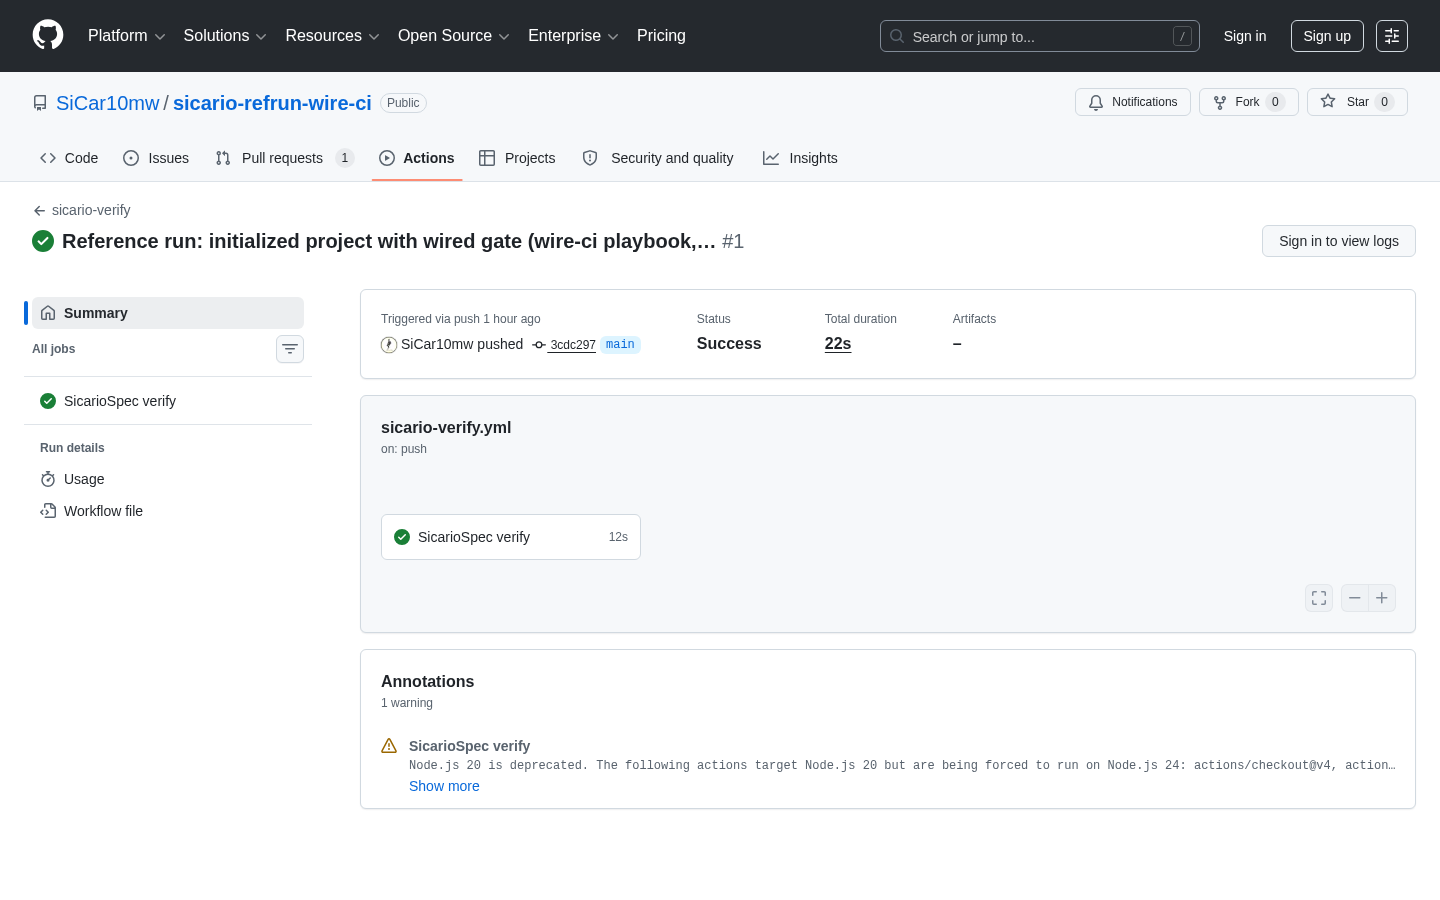Open SicarioSpec verify job in sidebar

[x=168, y=401]
